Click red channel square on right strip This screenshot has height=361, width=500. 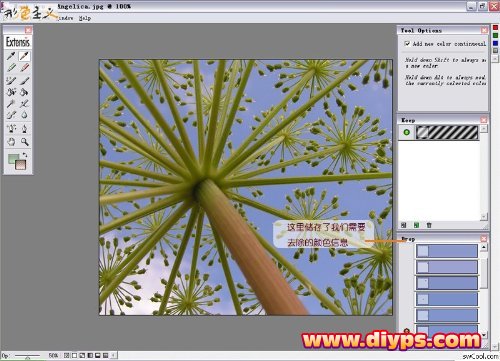tap(495, 27)
